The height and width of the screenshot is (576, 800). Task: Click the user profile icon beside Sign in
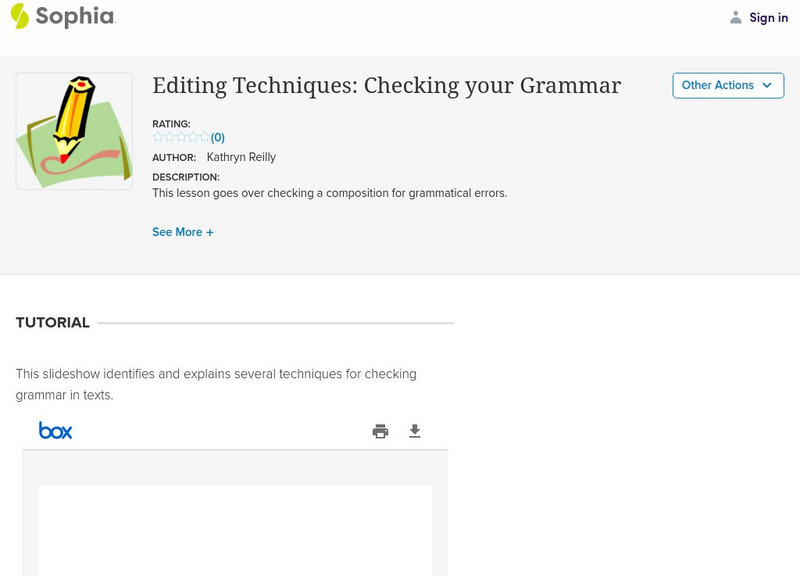pos(736,17)
